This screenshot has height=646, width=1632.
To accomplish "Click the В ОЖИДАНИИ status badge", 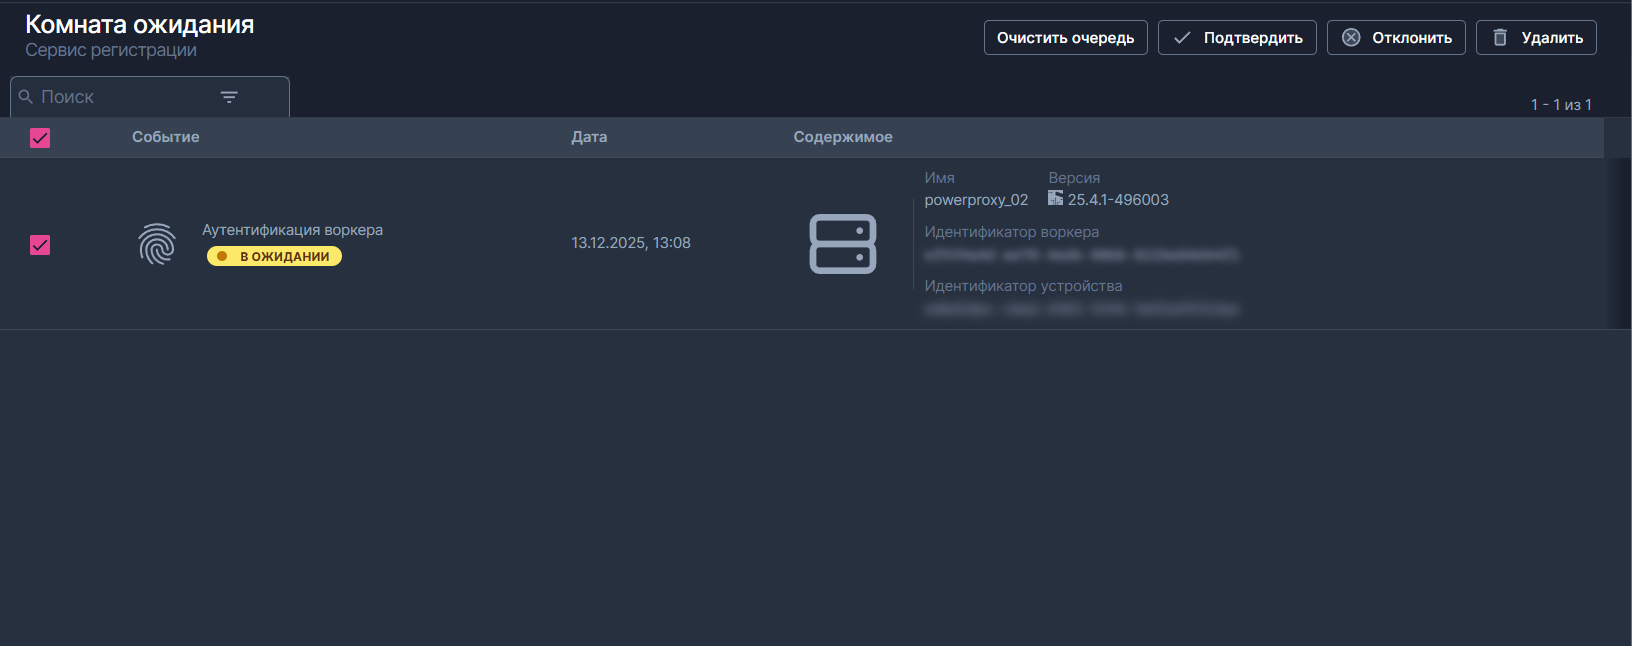I will (x=275, y=257).
